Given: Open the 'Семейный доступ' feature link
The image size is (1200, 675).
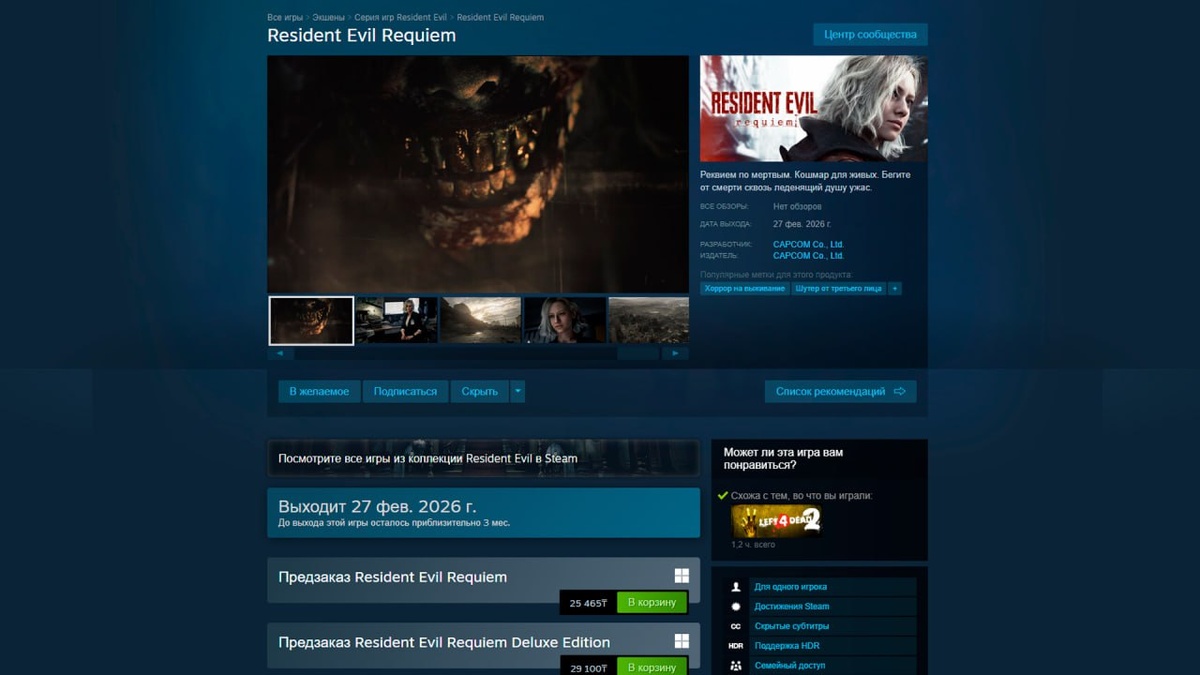Looking at the screenshot, I should 789,665.
